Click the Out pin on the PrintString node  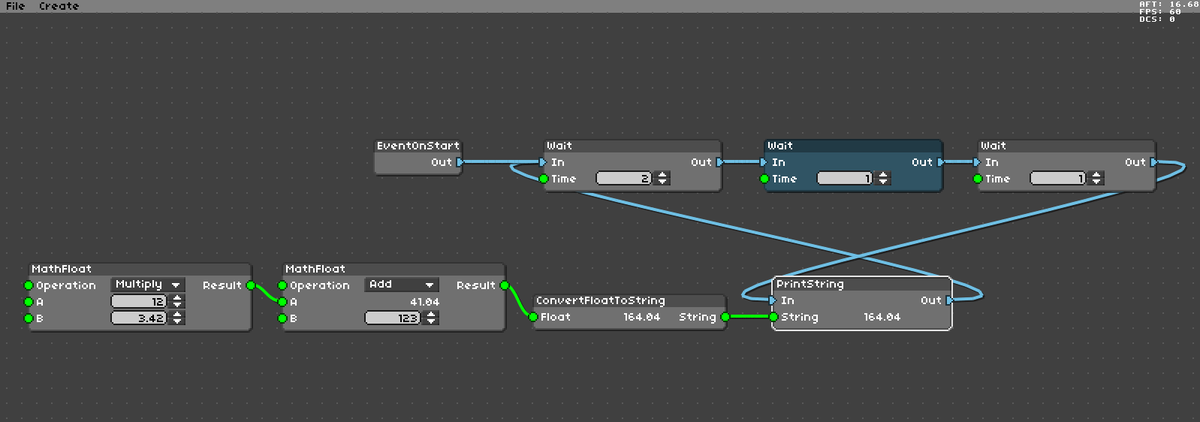(x=948, y=300)
